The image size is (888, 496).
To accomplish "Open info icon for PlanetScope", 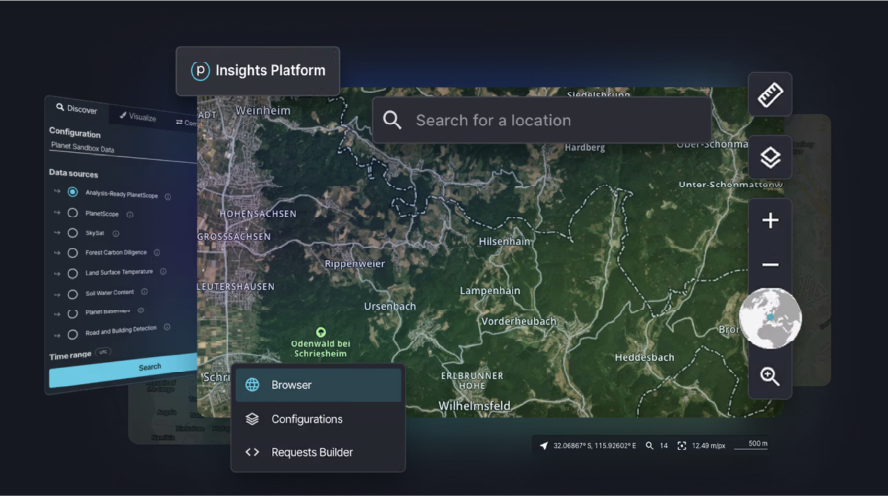I will [130, 215].
